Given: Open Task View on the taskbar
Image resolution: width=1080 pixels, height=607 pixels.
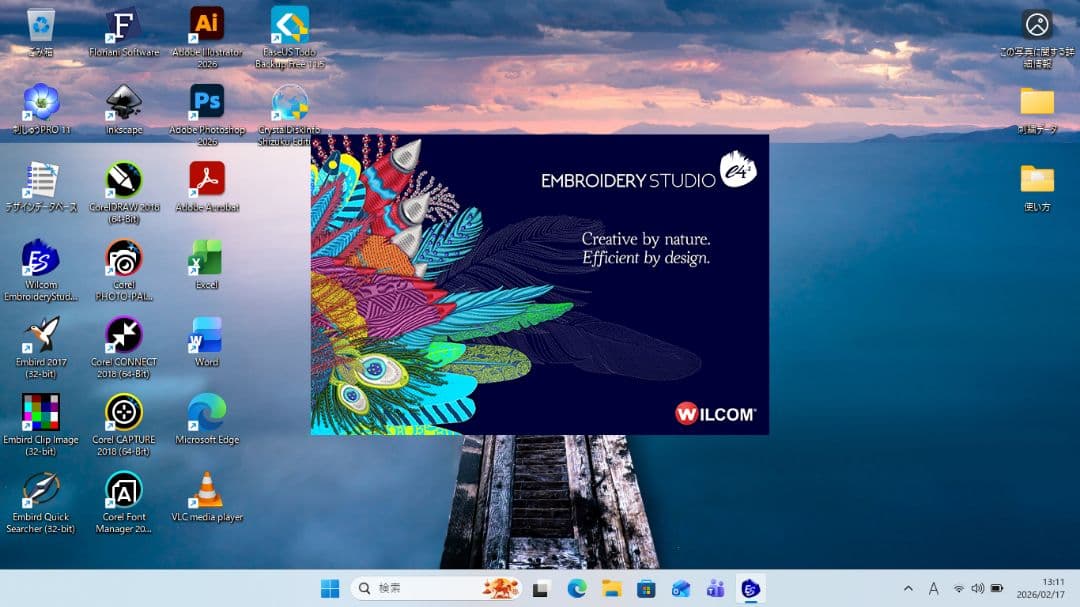Looking at the screenshot, I should click(541, 588).
